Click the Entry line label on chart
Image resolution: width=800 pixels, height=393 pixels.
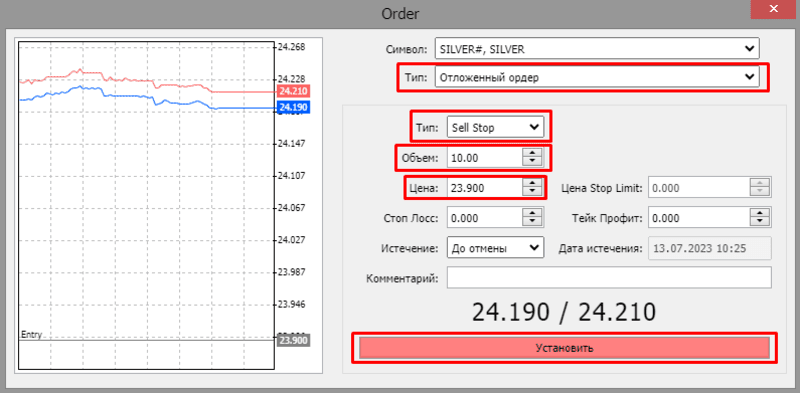[x=31, y=335]
